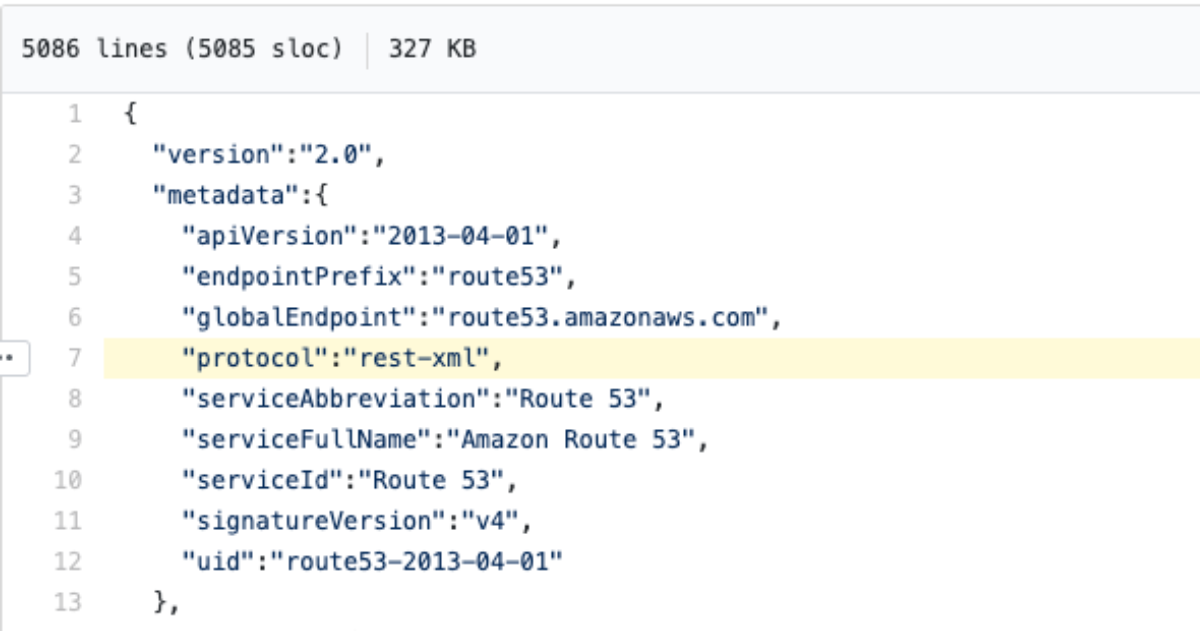
Task: Click the "5086 lines (5085 sloc)" file info
Action: (x=182, y=48)
